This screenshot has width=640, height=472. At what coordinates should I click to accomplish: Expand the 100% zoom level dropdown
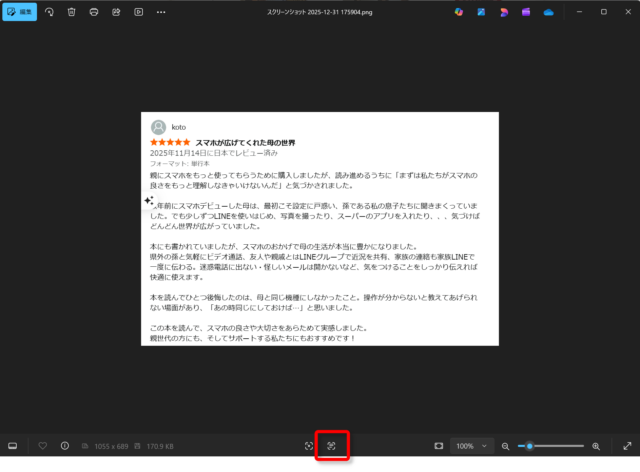tap(471, 446)
